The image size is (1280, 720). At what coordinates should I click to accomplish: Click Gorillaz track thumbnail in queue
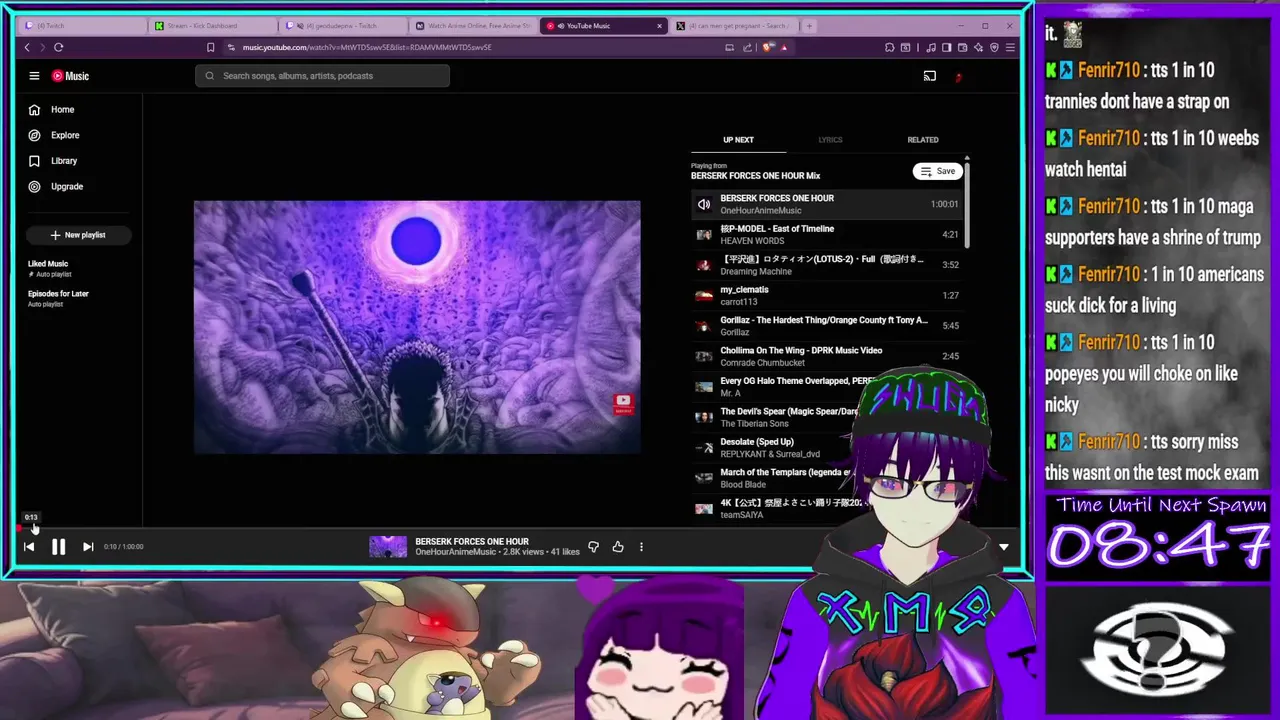click(704, 326)
